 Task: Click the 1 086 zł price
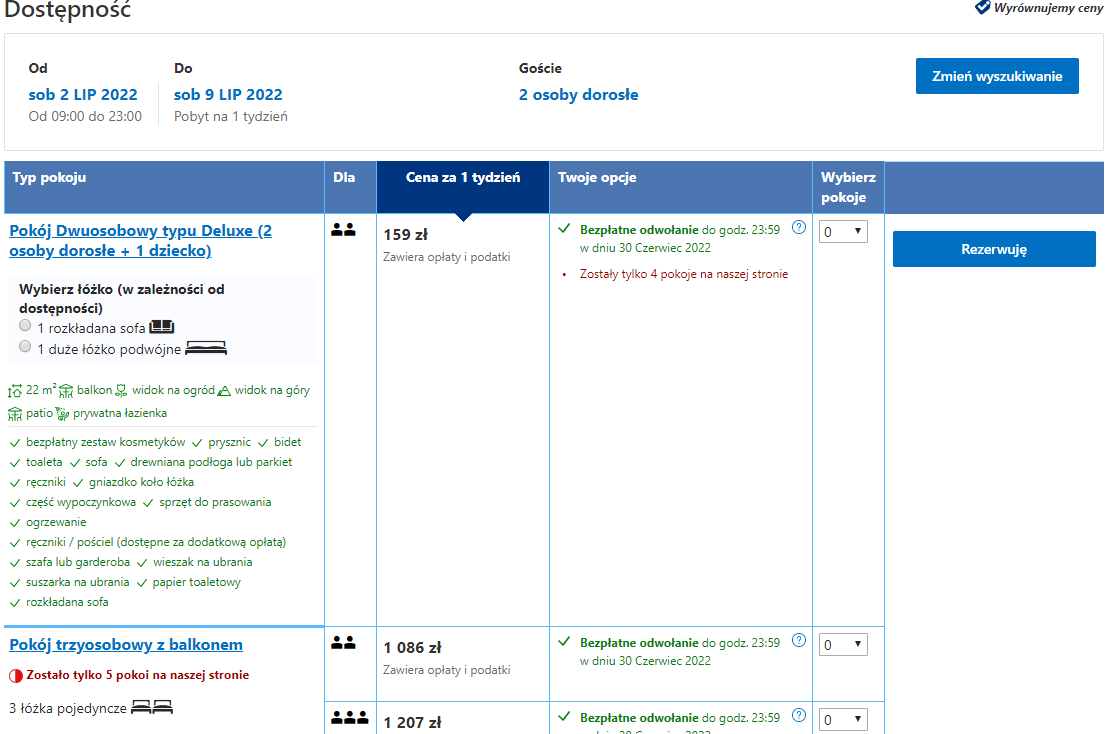412,648
